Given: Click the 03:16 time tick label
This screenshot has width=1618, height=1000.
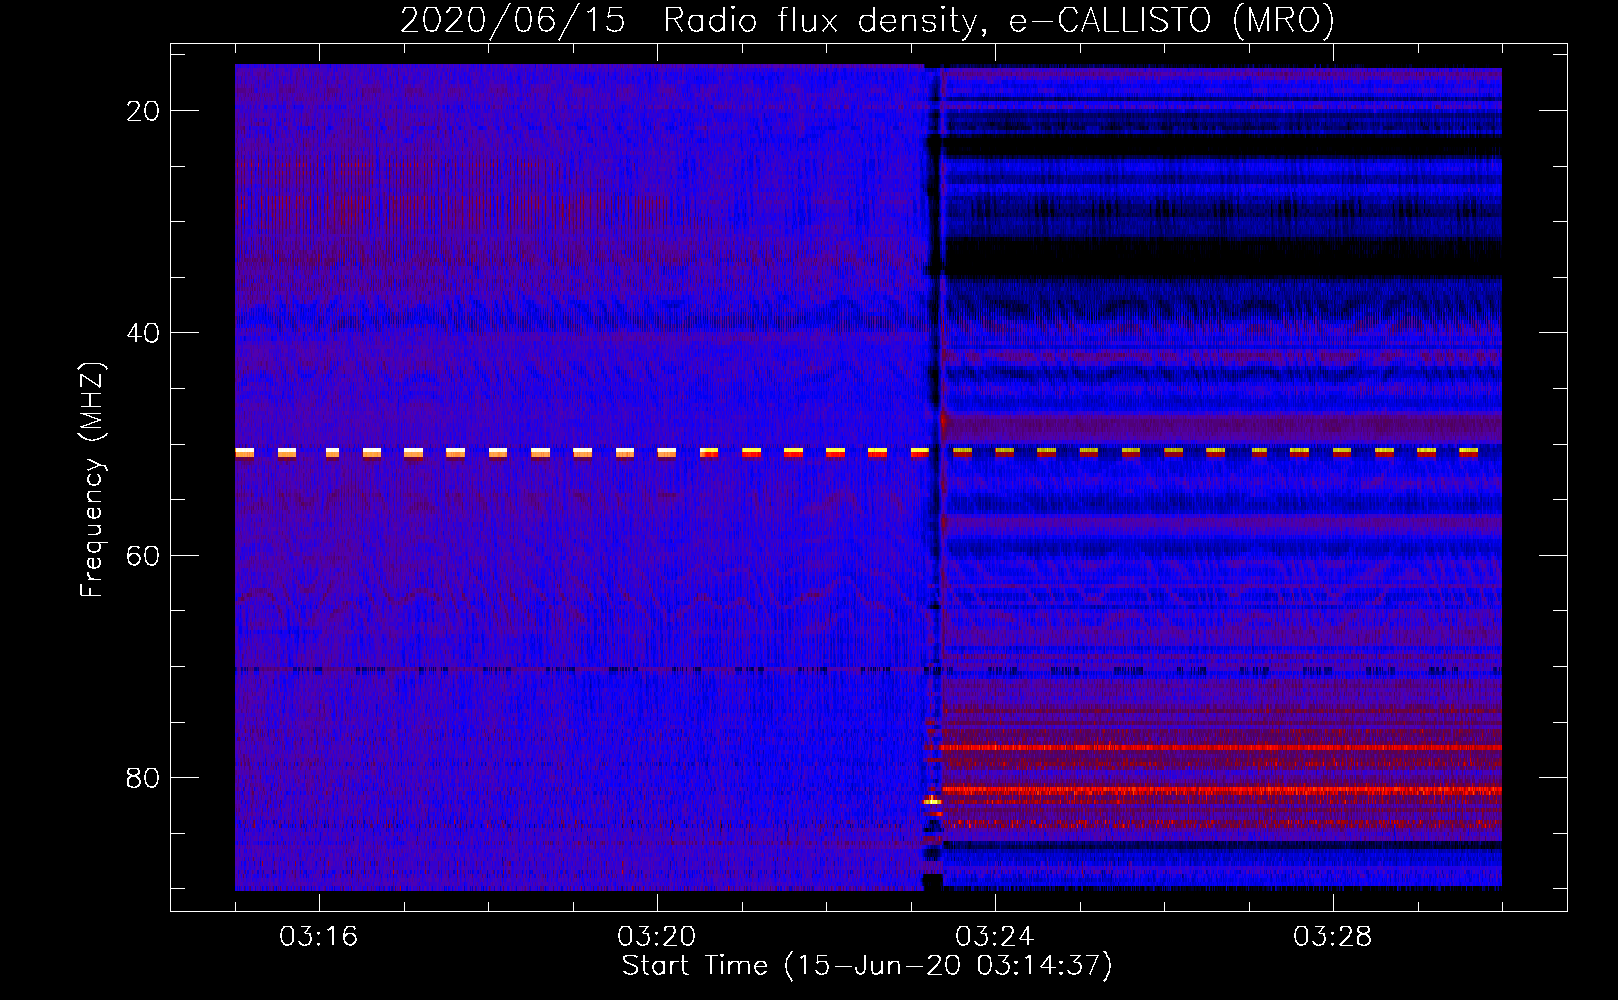Looking at the screenshot, I should click(x=319, y=937).
